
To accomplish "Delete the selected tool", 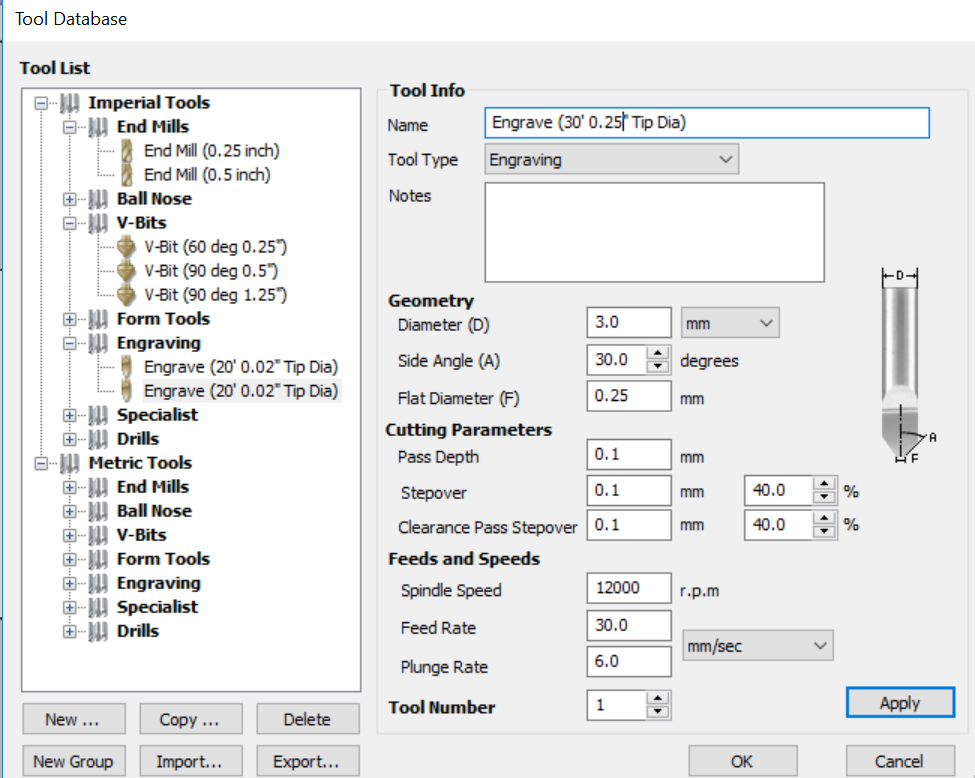I will coord(308,719).
